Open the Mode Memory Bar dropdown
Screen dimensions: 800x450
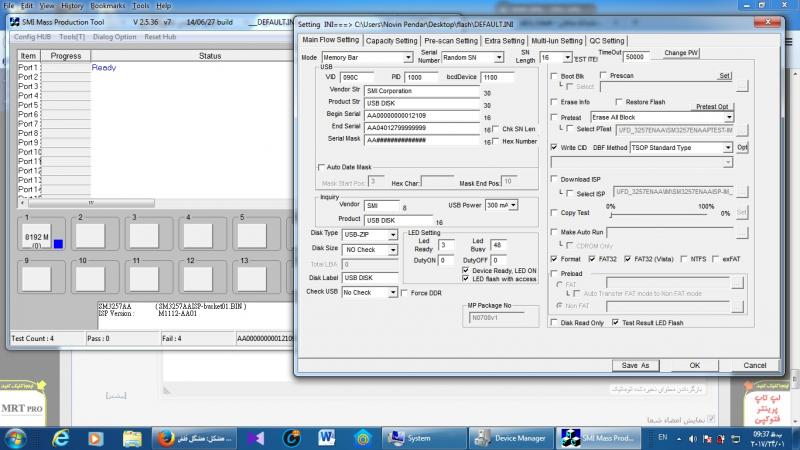[x=408, y=58]
